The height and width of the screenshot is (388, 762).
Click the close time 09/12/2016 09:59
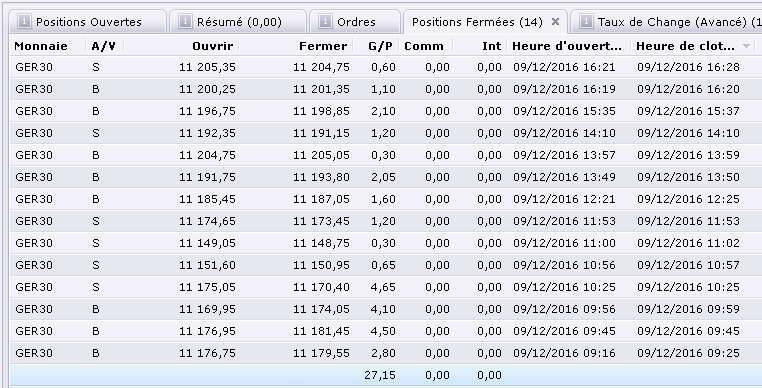(x=688, y=309)
